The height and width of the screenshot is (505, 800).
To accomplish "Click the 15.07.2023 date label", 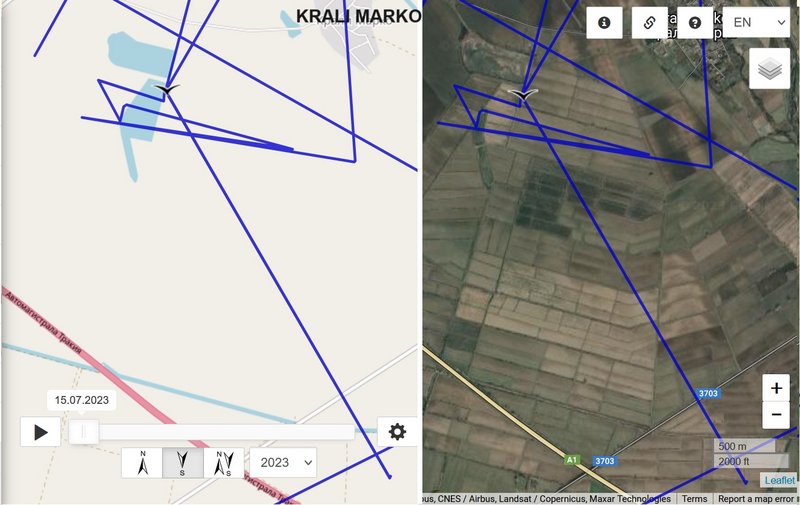I will [82, 400].
